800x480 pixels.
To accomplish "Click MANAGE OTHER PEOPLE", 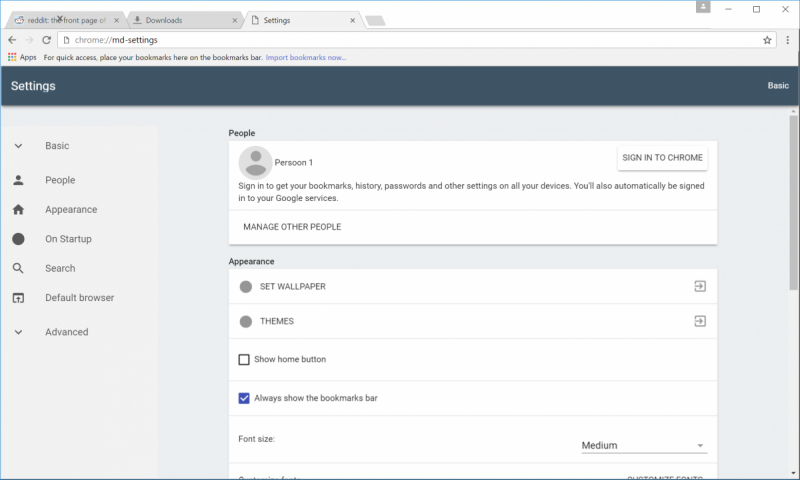I will pos(292,227).
